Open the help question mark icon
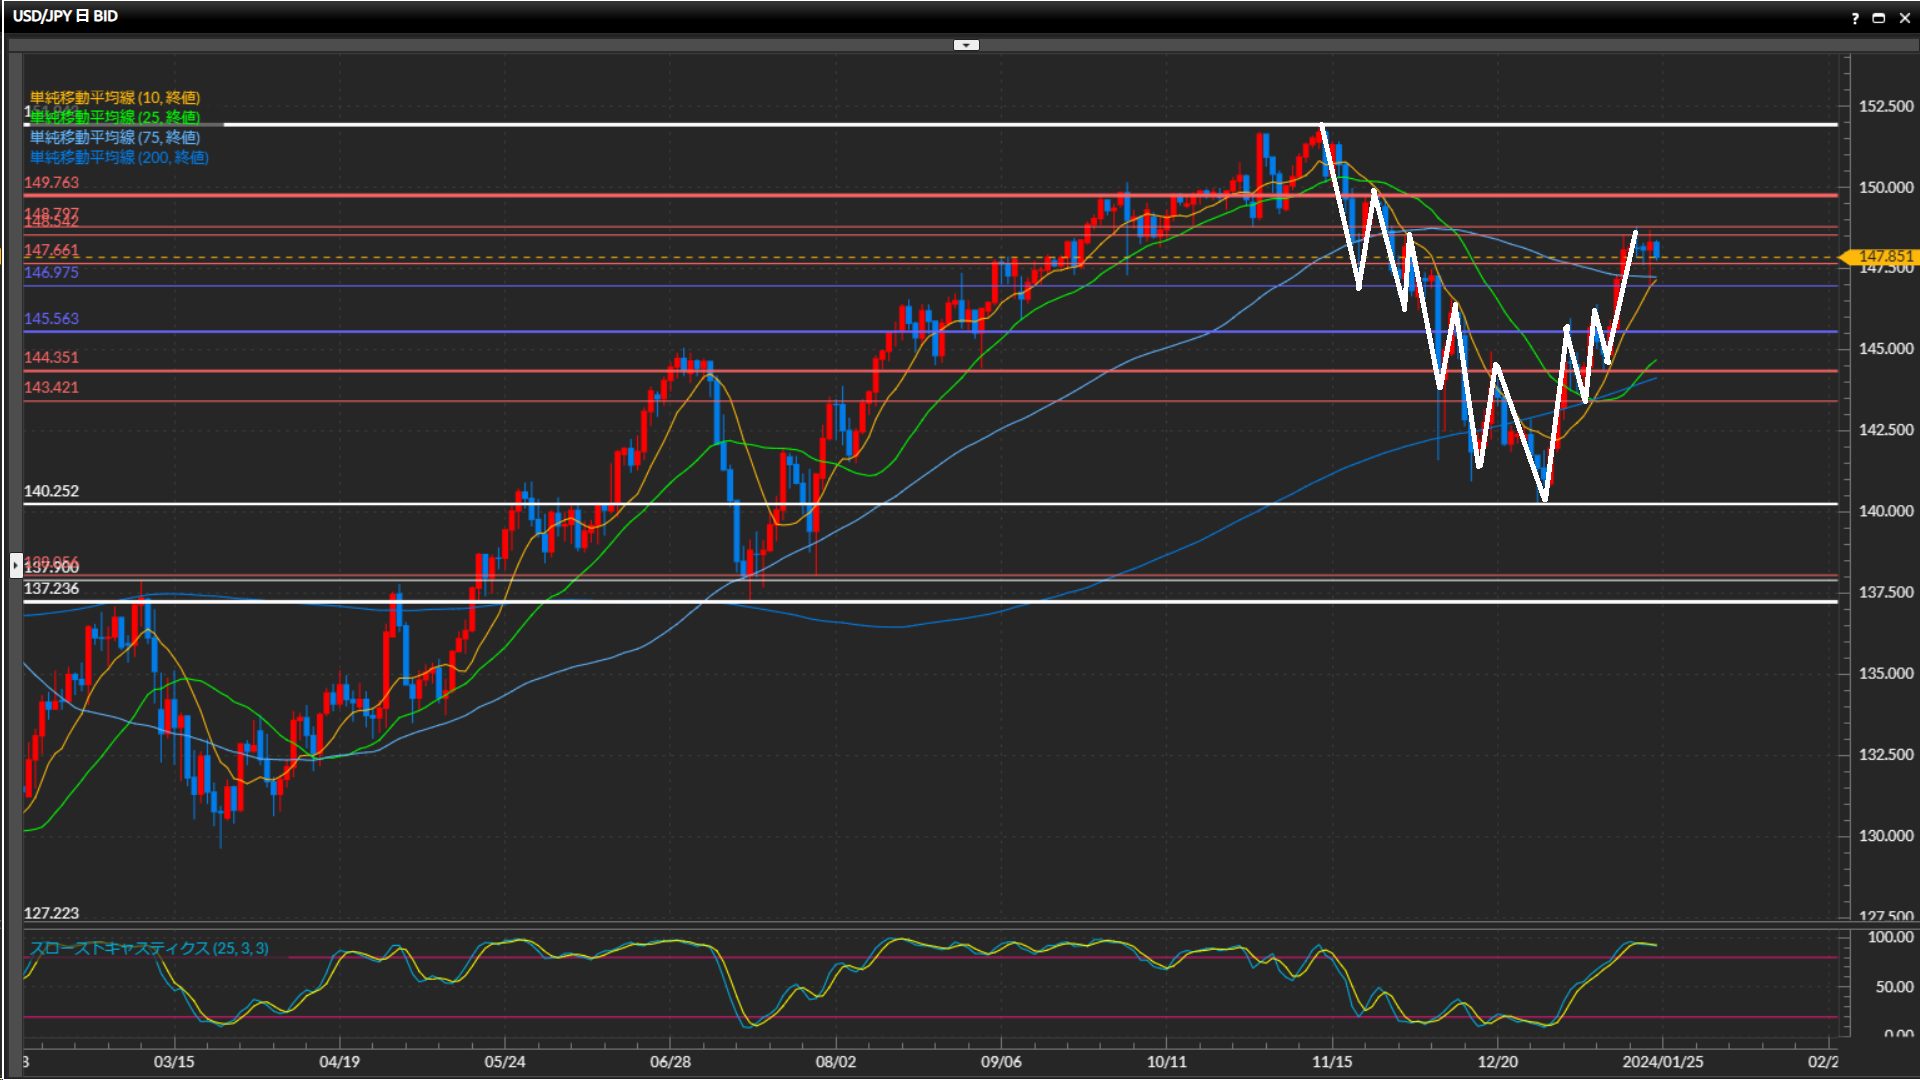Viewport: 1920px width, 1080px height. (x=1855, y=18)
